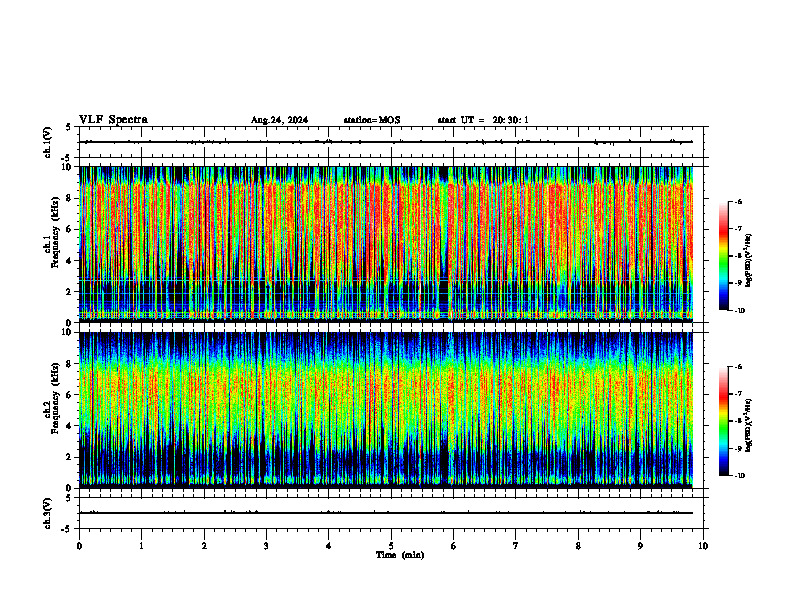This screenshot has width=792, height=612.
Task: Click tick label '0' on the Time axis
Action: pos(79,546)
